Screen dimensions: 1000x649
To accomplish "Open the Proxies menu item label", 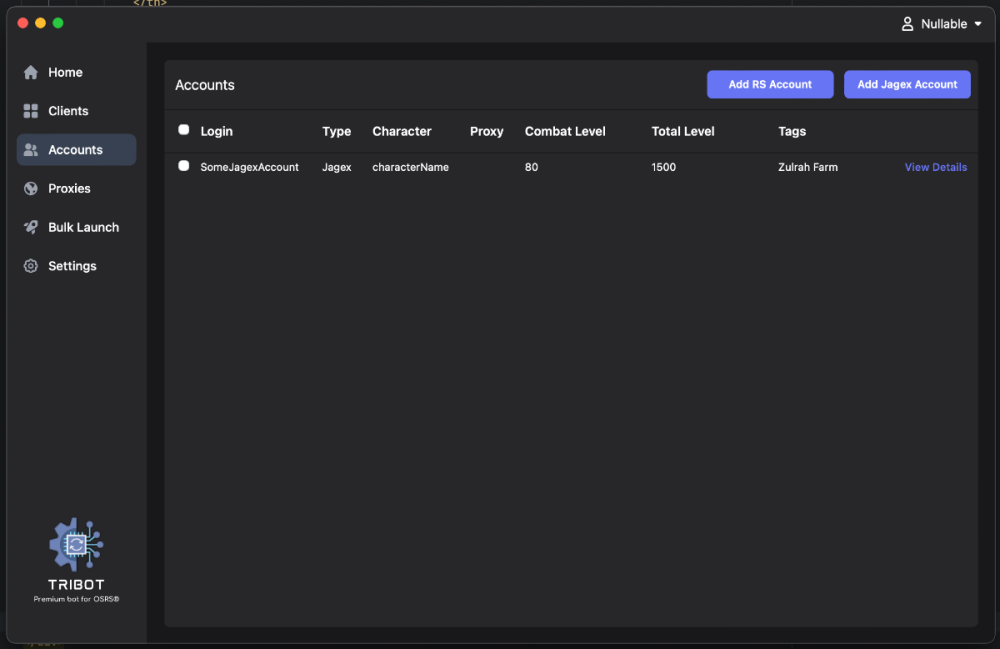I will click(69, 189).
